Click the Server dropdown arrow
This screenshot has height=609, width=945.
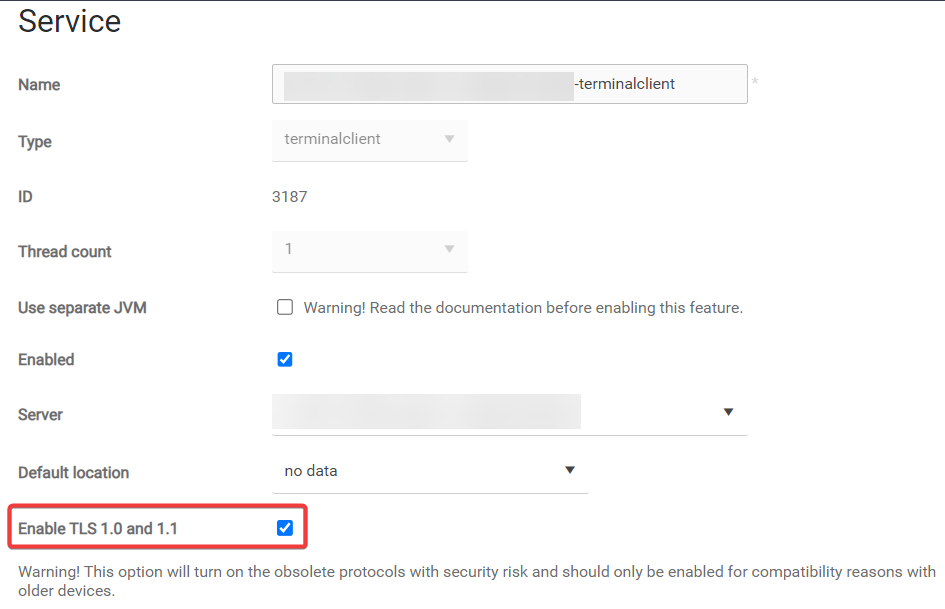[x=728, y=412]
